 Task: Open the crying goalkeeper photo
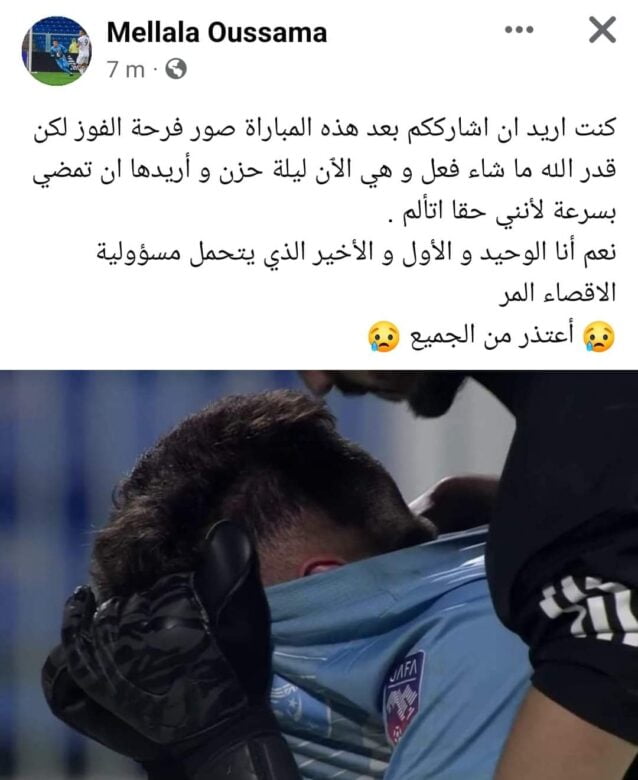[x=319, y=575]
